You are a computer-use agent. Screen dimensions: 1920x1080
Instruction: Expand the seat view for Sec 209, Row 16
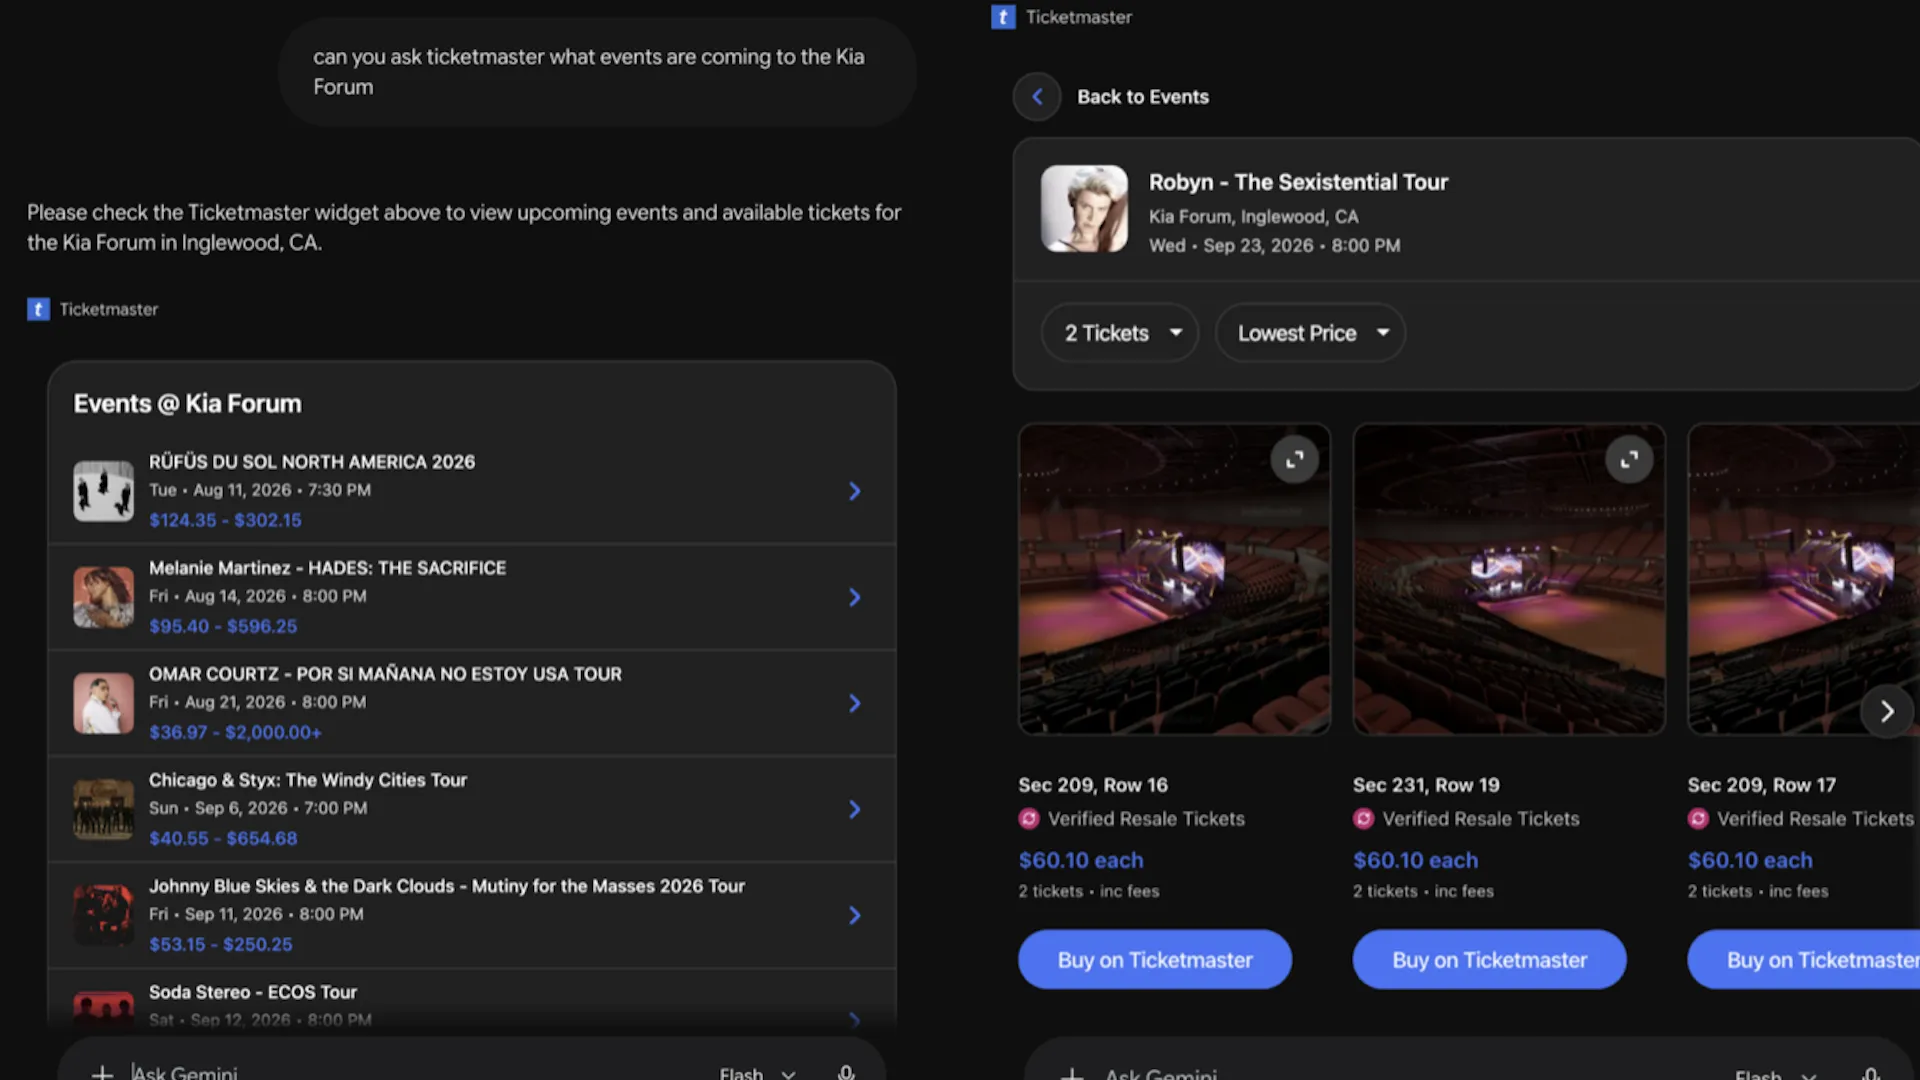coord(1294,460)
